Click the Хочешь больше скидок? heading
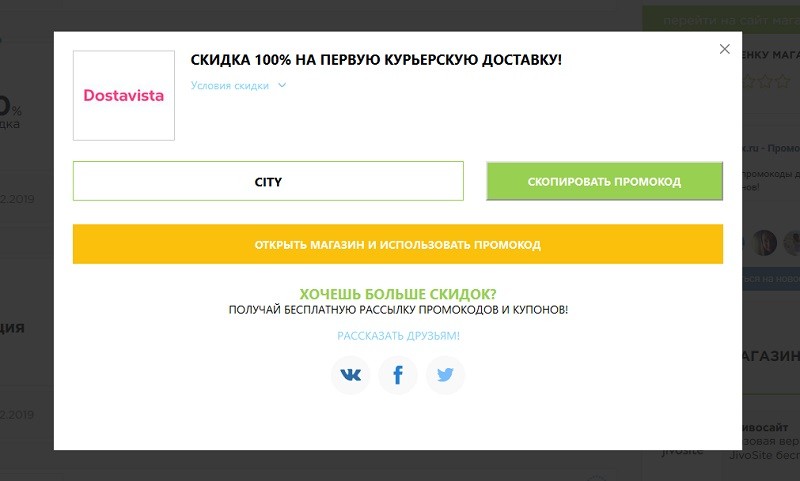Screen dimensions: 800x481 (398, 294)
